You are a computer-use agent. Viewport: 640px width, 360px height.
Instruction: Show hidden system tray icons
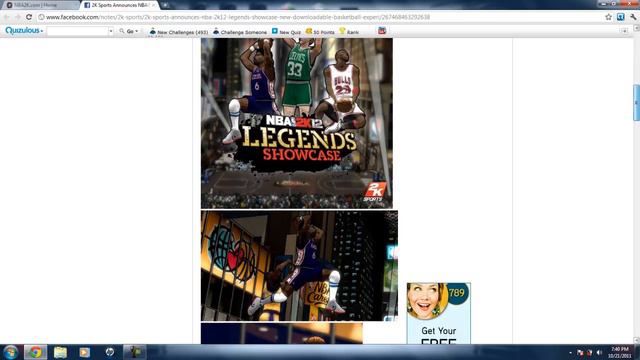click(570, 353)
